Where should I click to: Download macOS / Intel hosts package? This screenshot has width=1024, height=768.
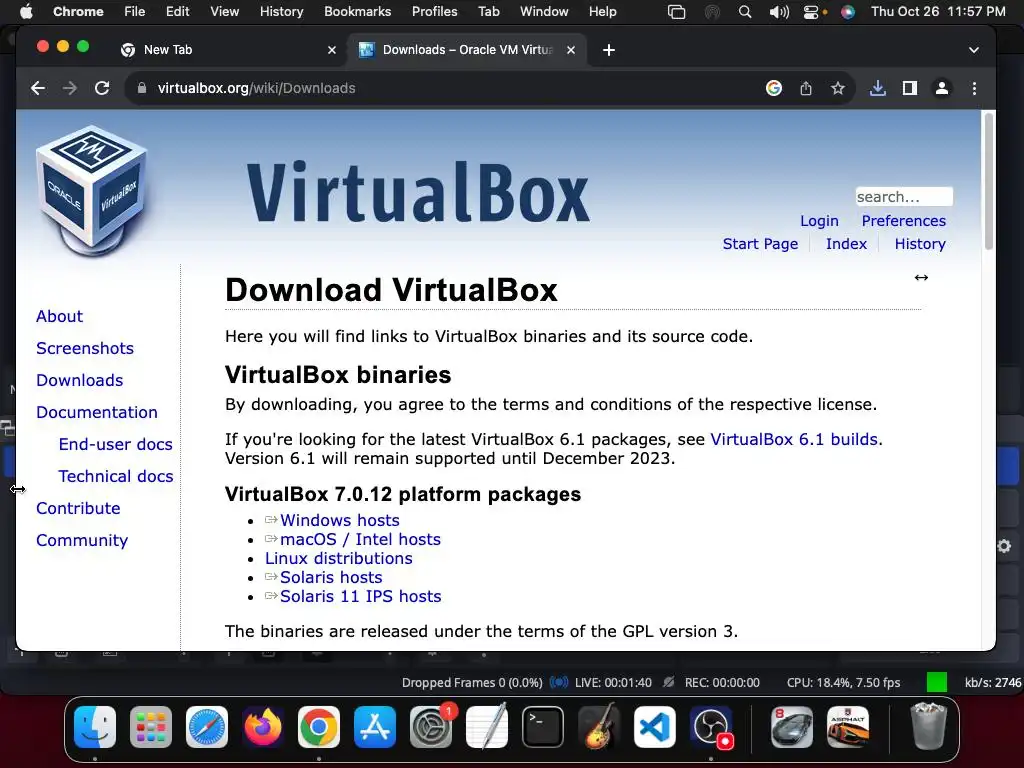(360, 539)
